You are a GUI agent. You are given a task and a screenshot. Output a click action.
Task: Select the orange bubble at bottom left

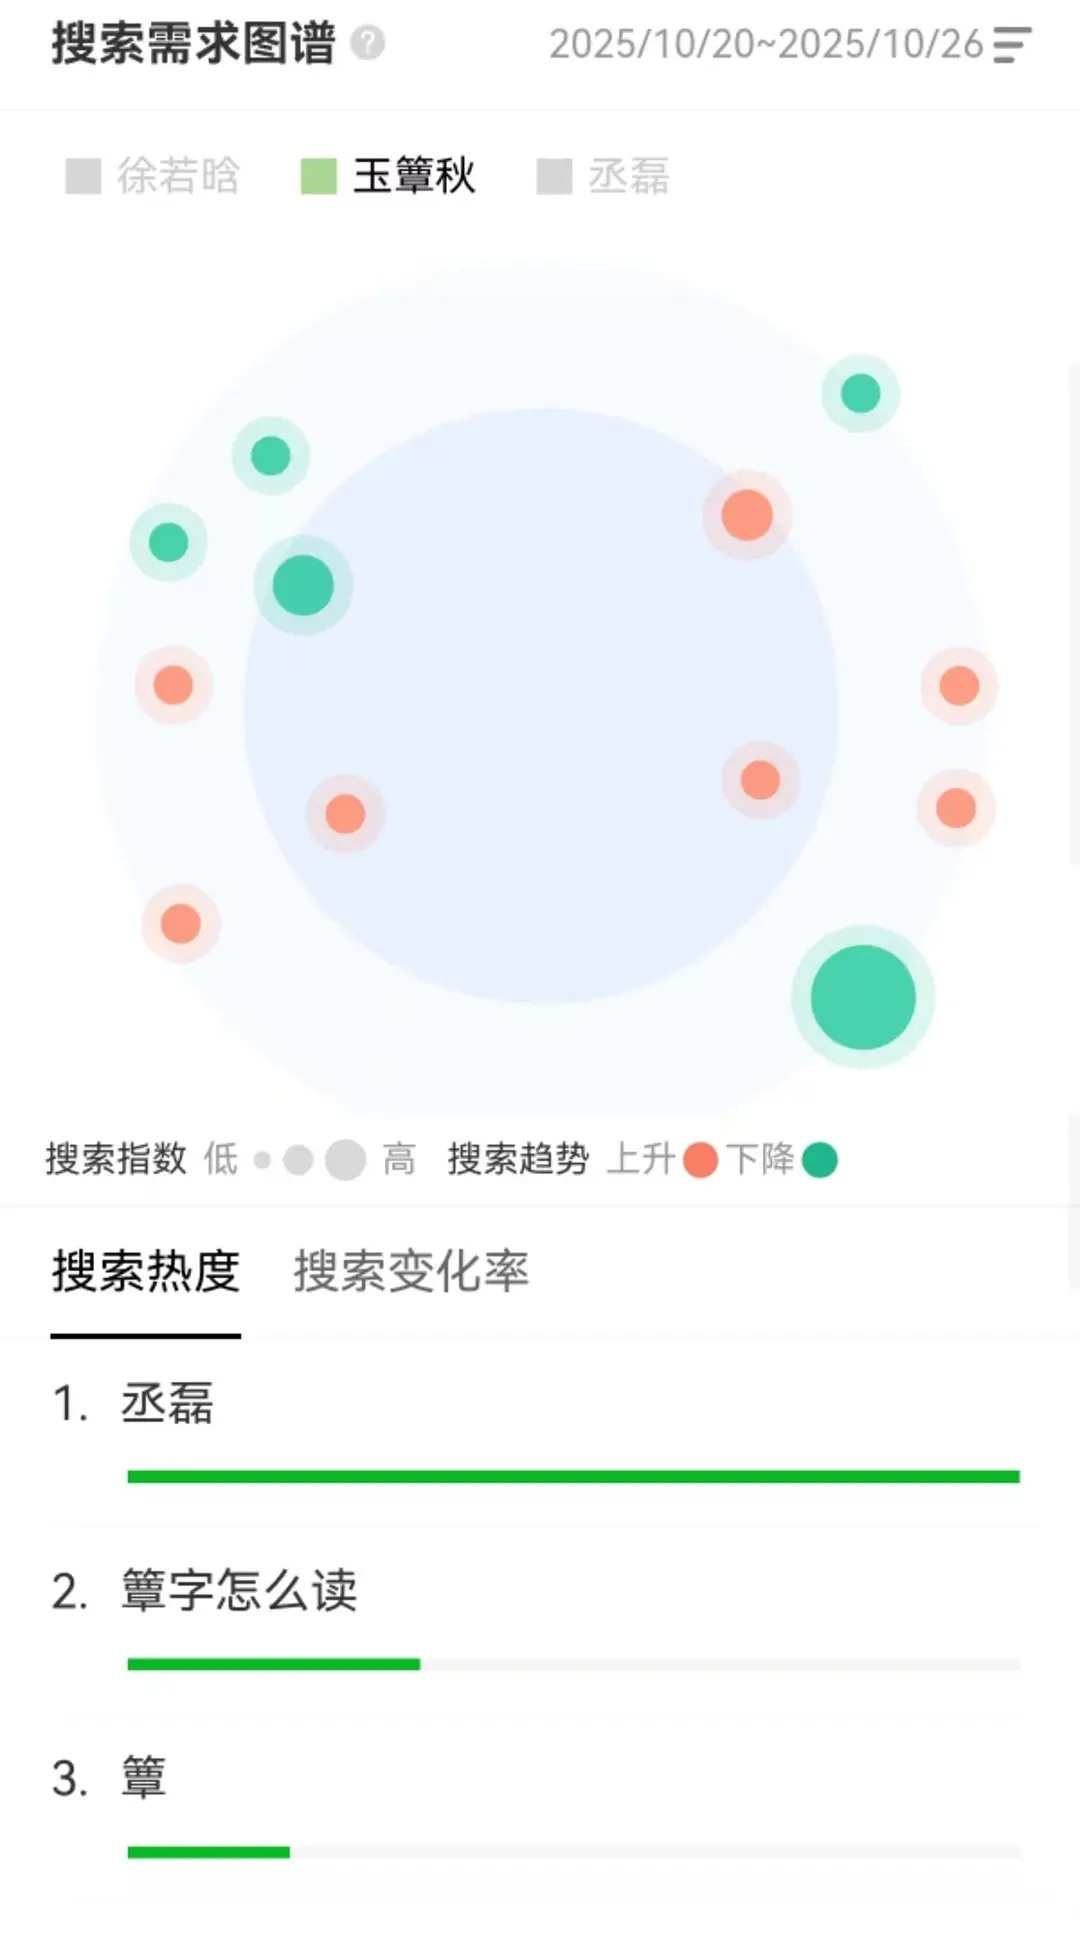pyautogui.click(x=181, y=923)
